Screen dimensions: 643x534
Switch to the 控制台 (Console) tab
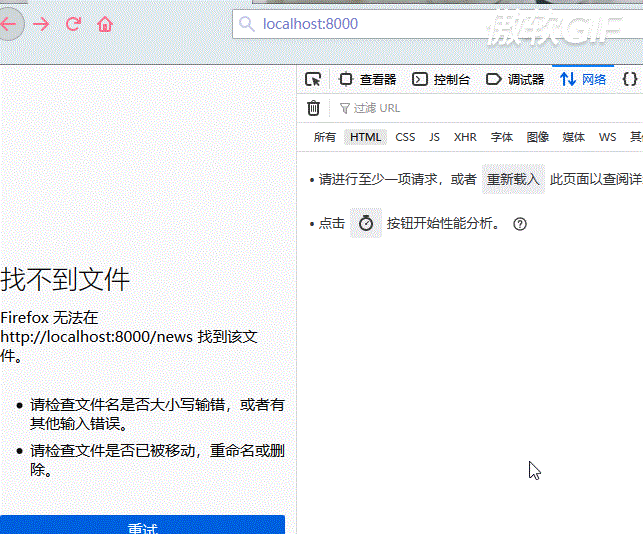pos(441,79)
